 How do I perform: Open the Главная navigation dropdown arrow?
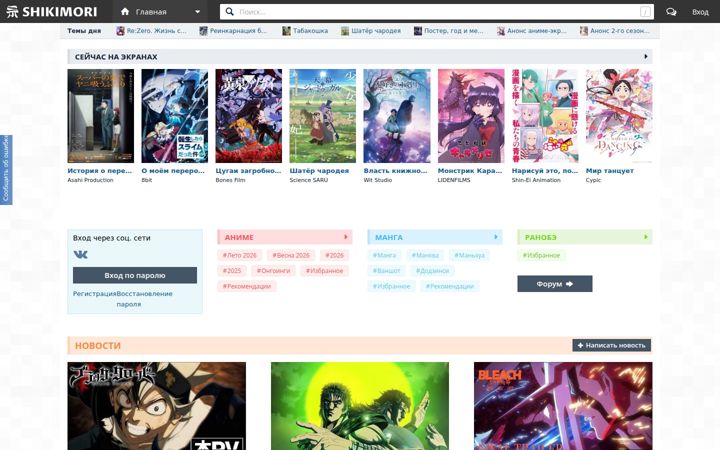(197, 12)
